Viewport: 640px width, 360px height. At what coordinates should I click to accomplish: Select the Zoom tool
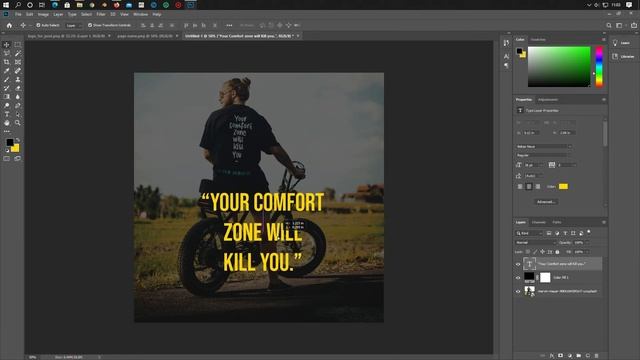[18, 122]
